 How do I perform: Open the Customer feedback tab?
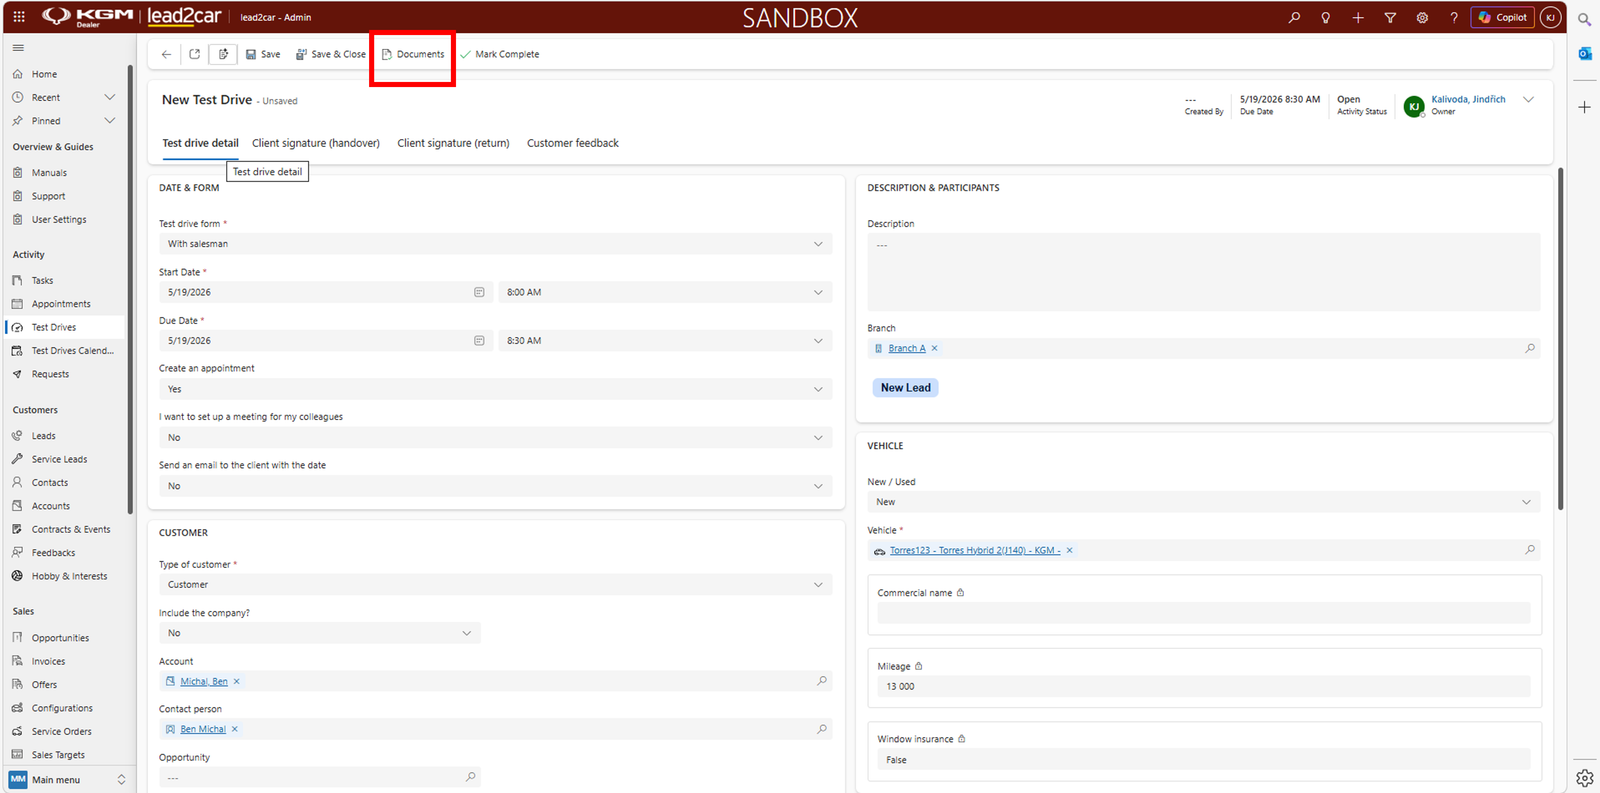(573, 143)
